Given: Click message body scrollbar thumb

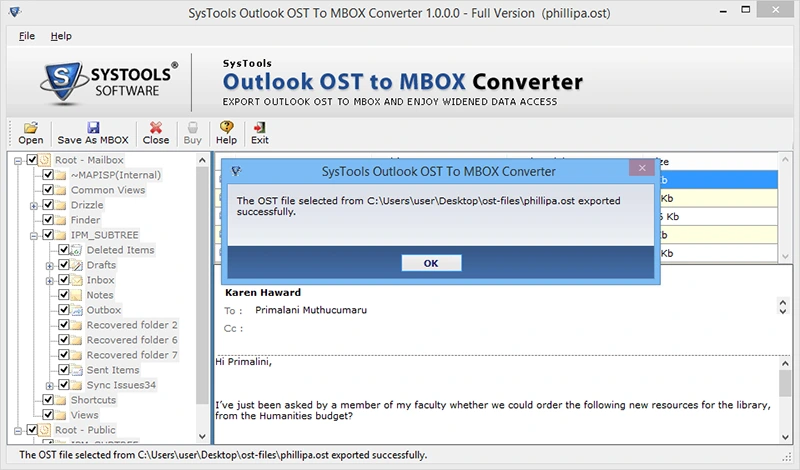Looking at the screenshot, I should click(785, 383).
